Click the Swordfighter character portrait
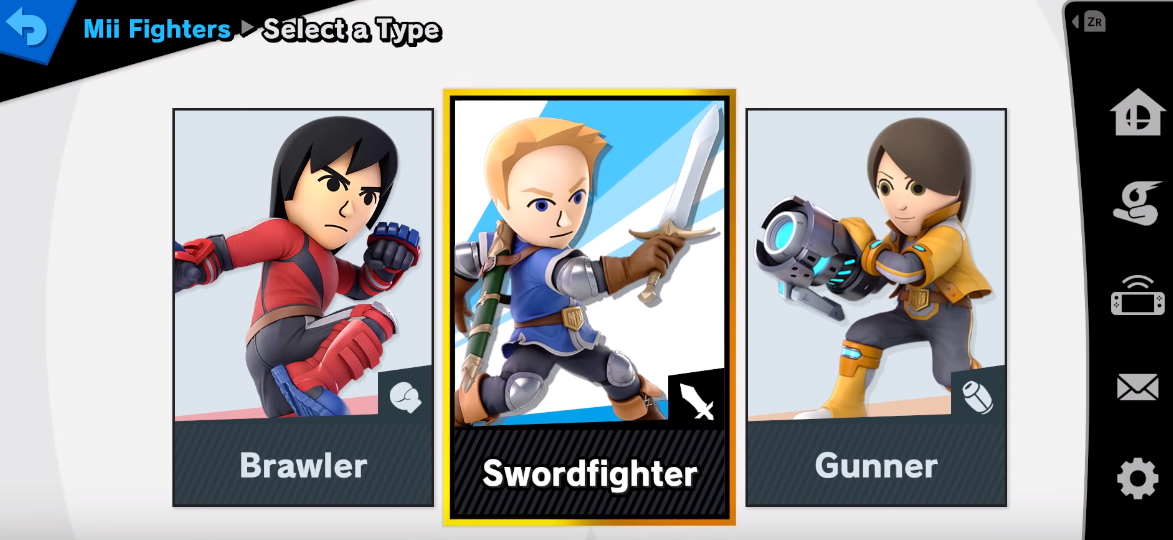 coord(589,262)
